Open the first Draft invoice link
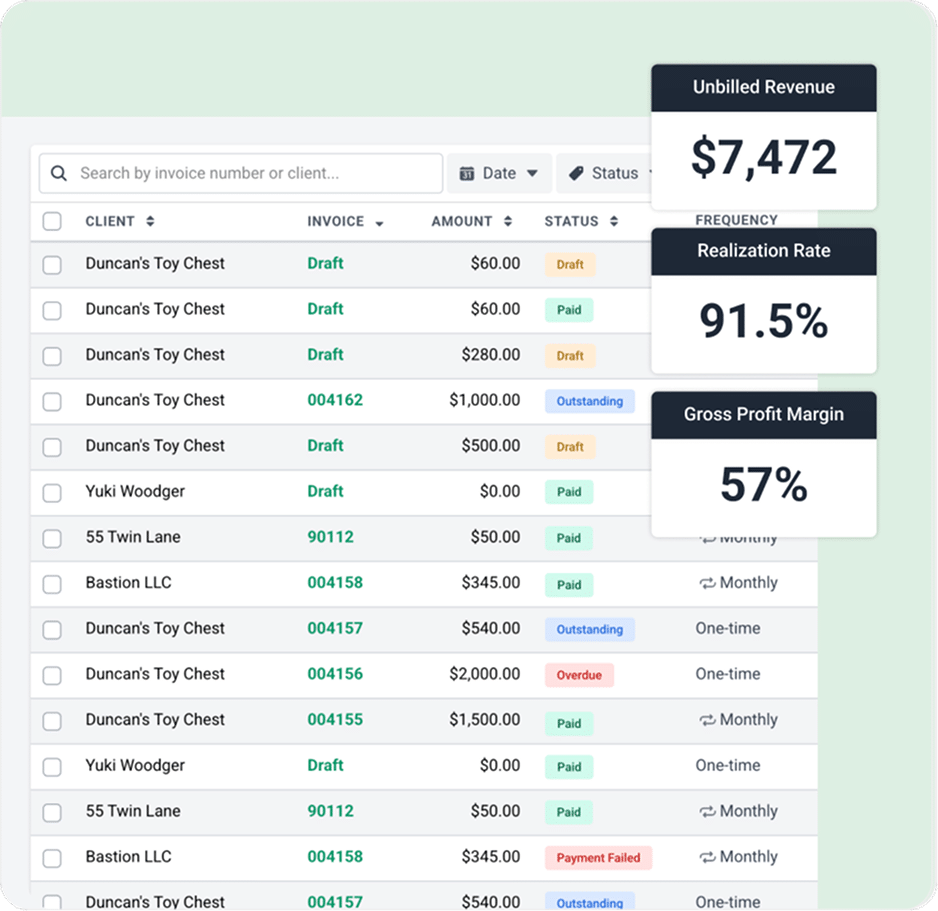This screenshot has height=911, width=938. [x=325, y=264]
